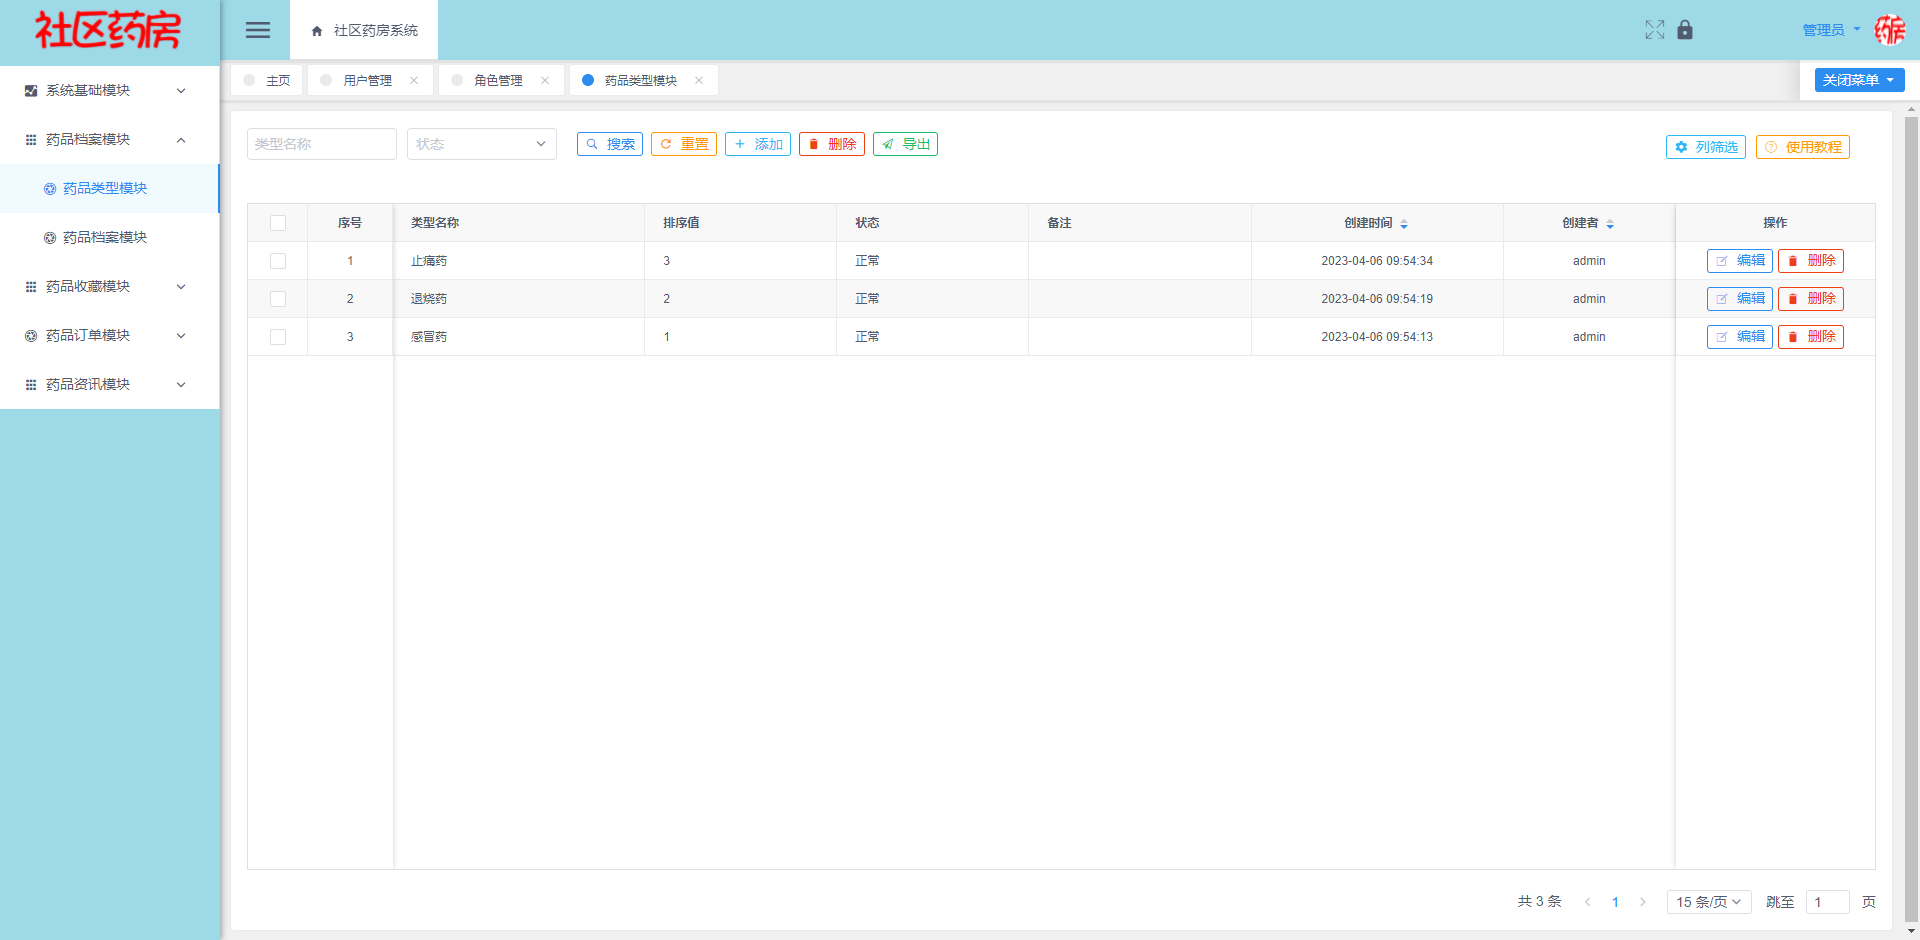Expand 药品收藏模块 menu
The image size is (1920, 940).
(x=110, y=287)
